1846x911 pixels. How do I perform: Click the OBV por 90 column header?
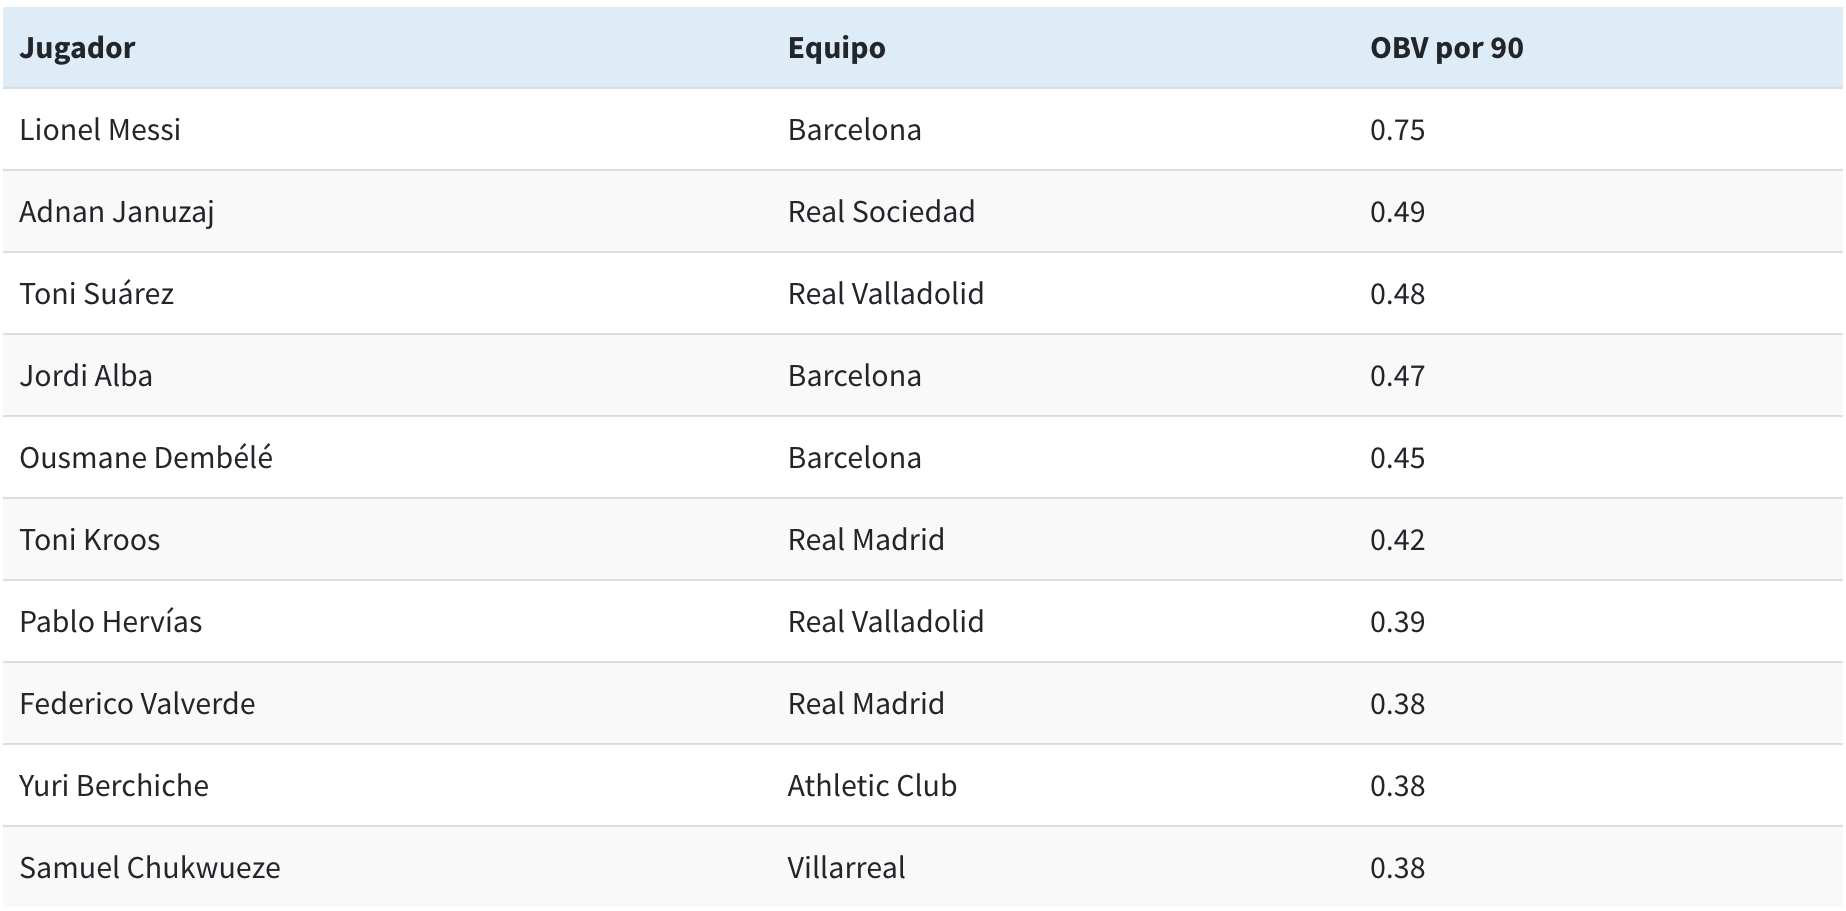[1446, 48]
